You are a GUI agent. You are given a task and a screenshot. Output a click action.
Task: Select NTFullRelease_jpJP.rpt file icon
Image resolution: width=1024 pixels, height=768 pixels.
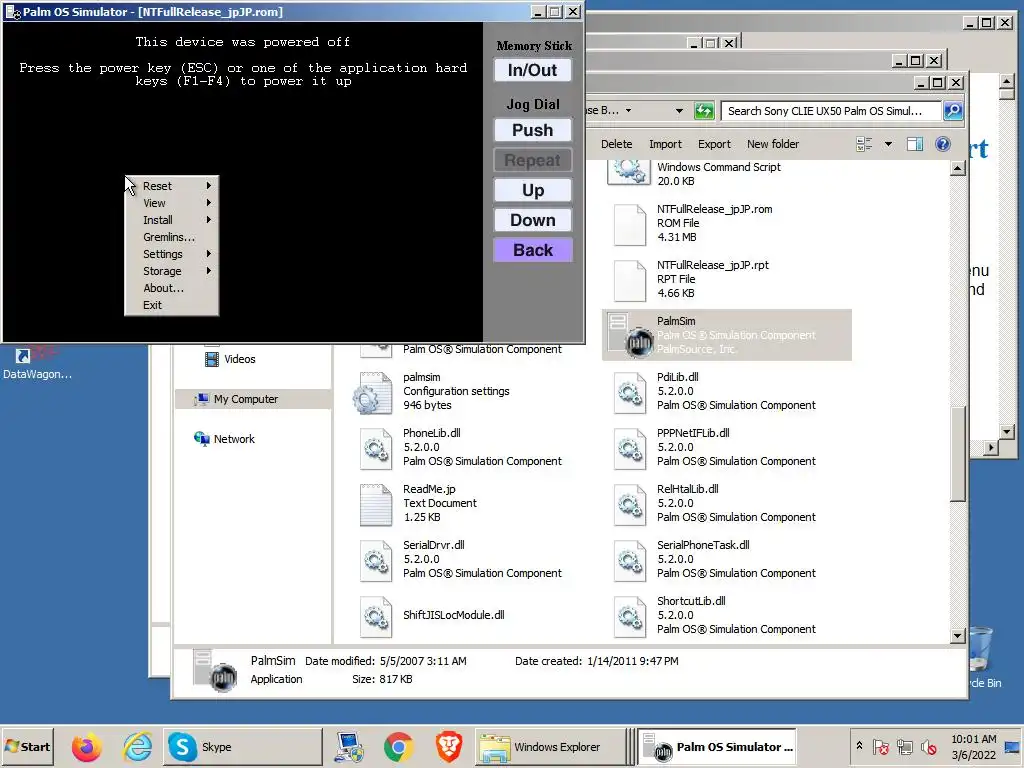pyautogui.click(x=630, y=280)
